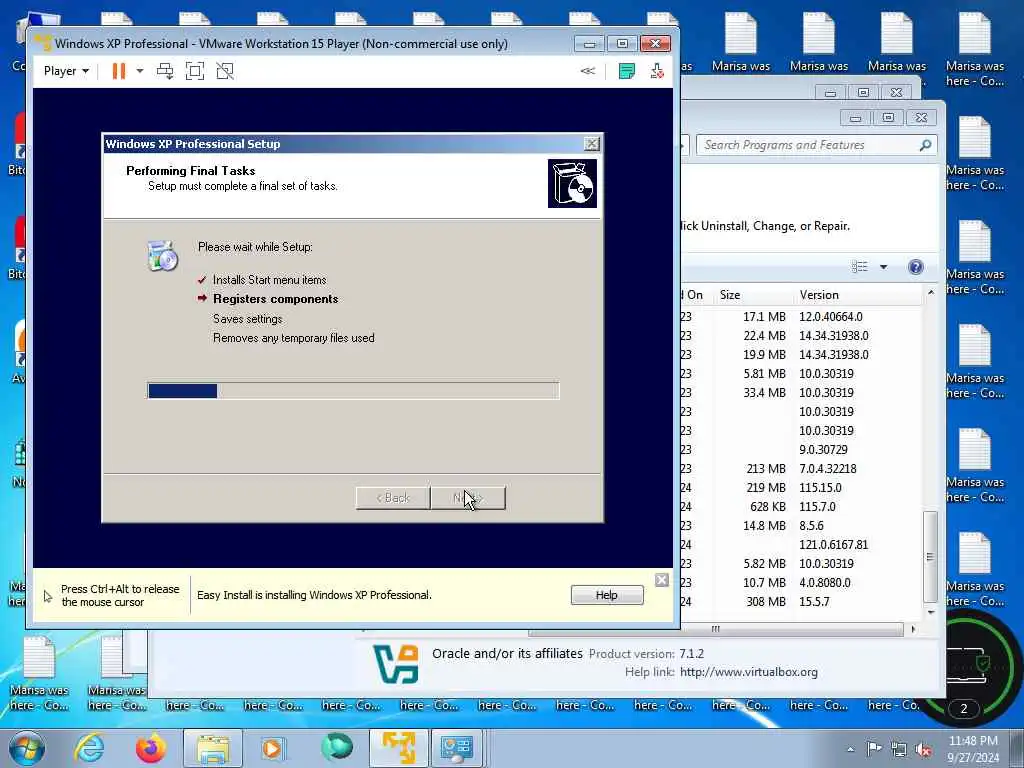The width and height of the screenshot is (1024, 768).
Task: Click the Action Center flag tray icon
Action: click(874, 749)
